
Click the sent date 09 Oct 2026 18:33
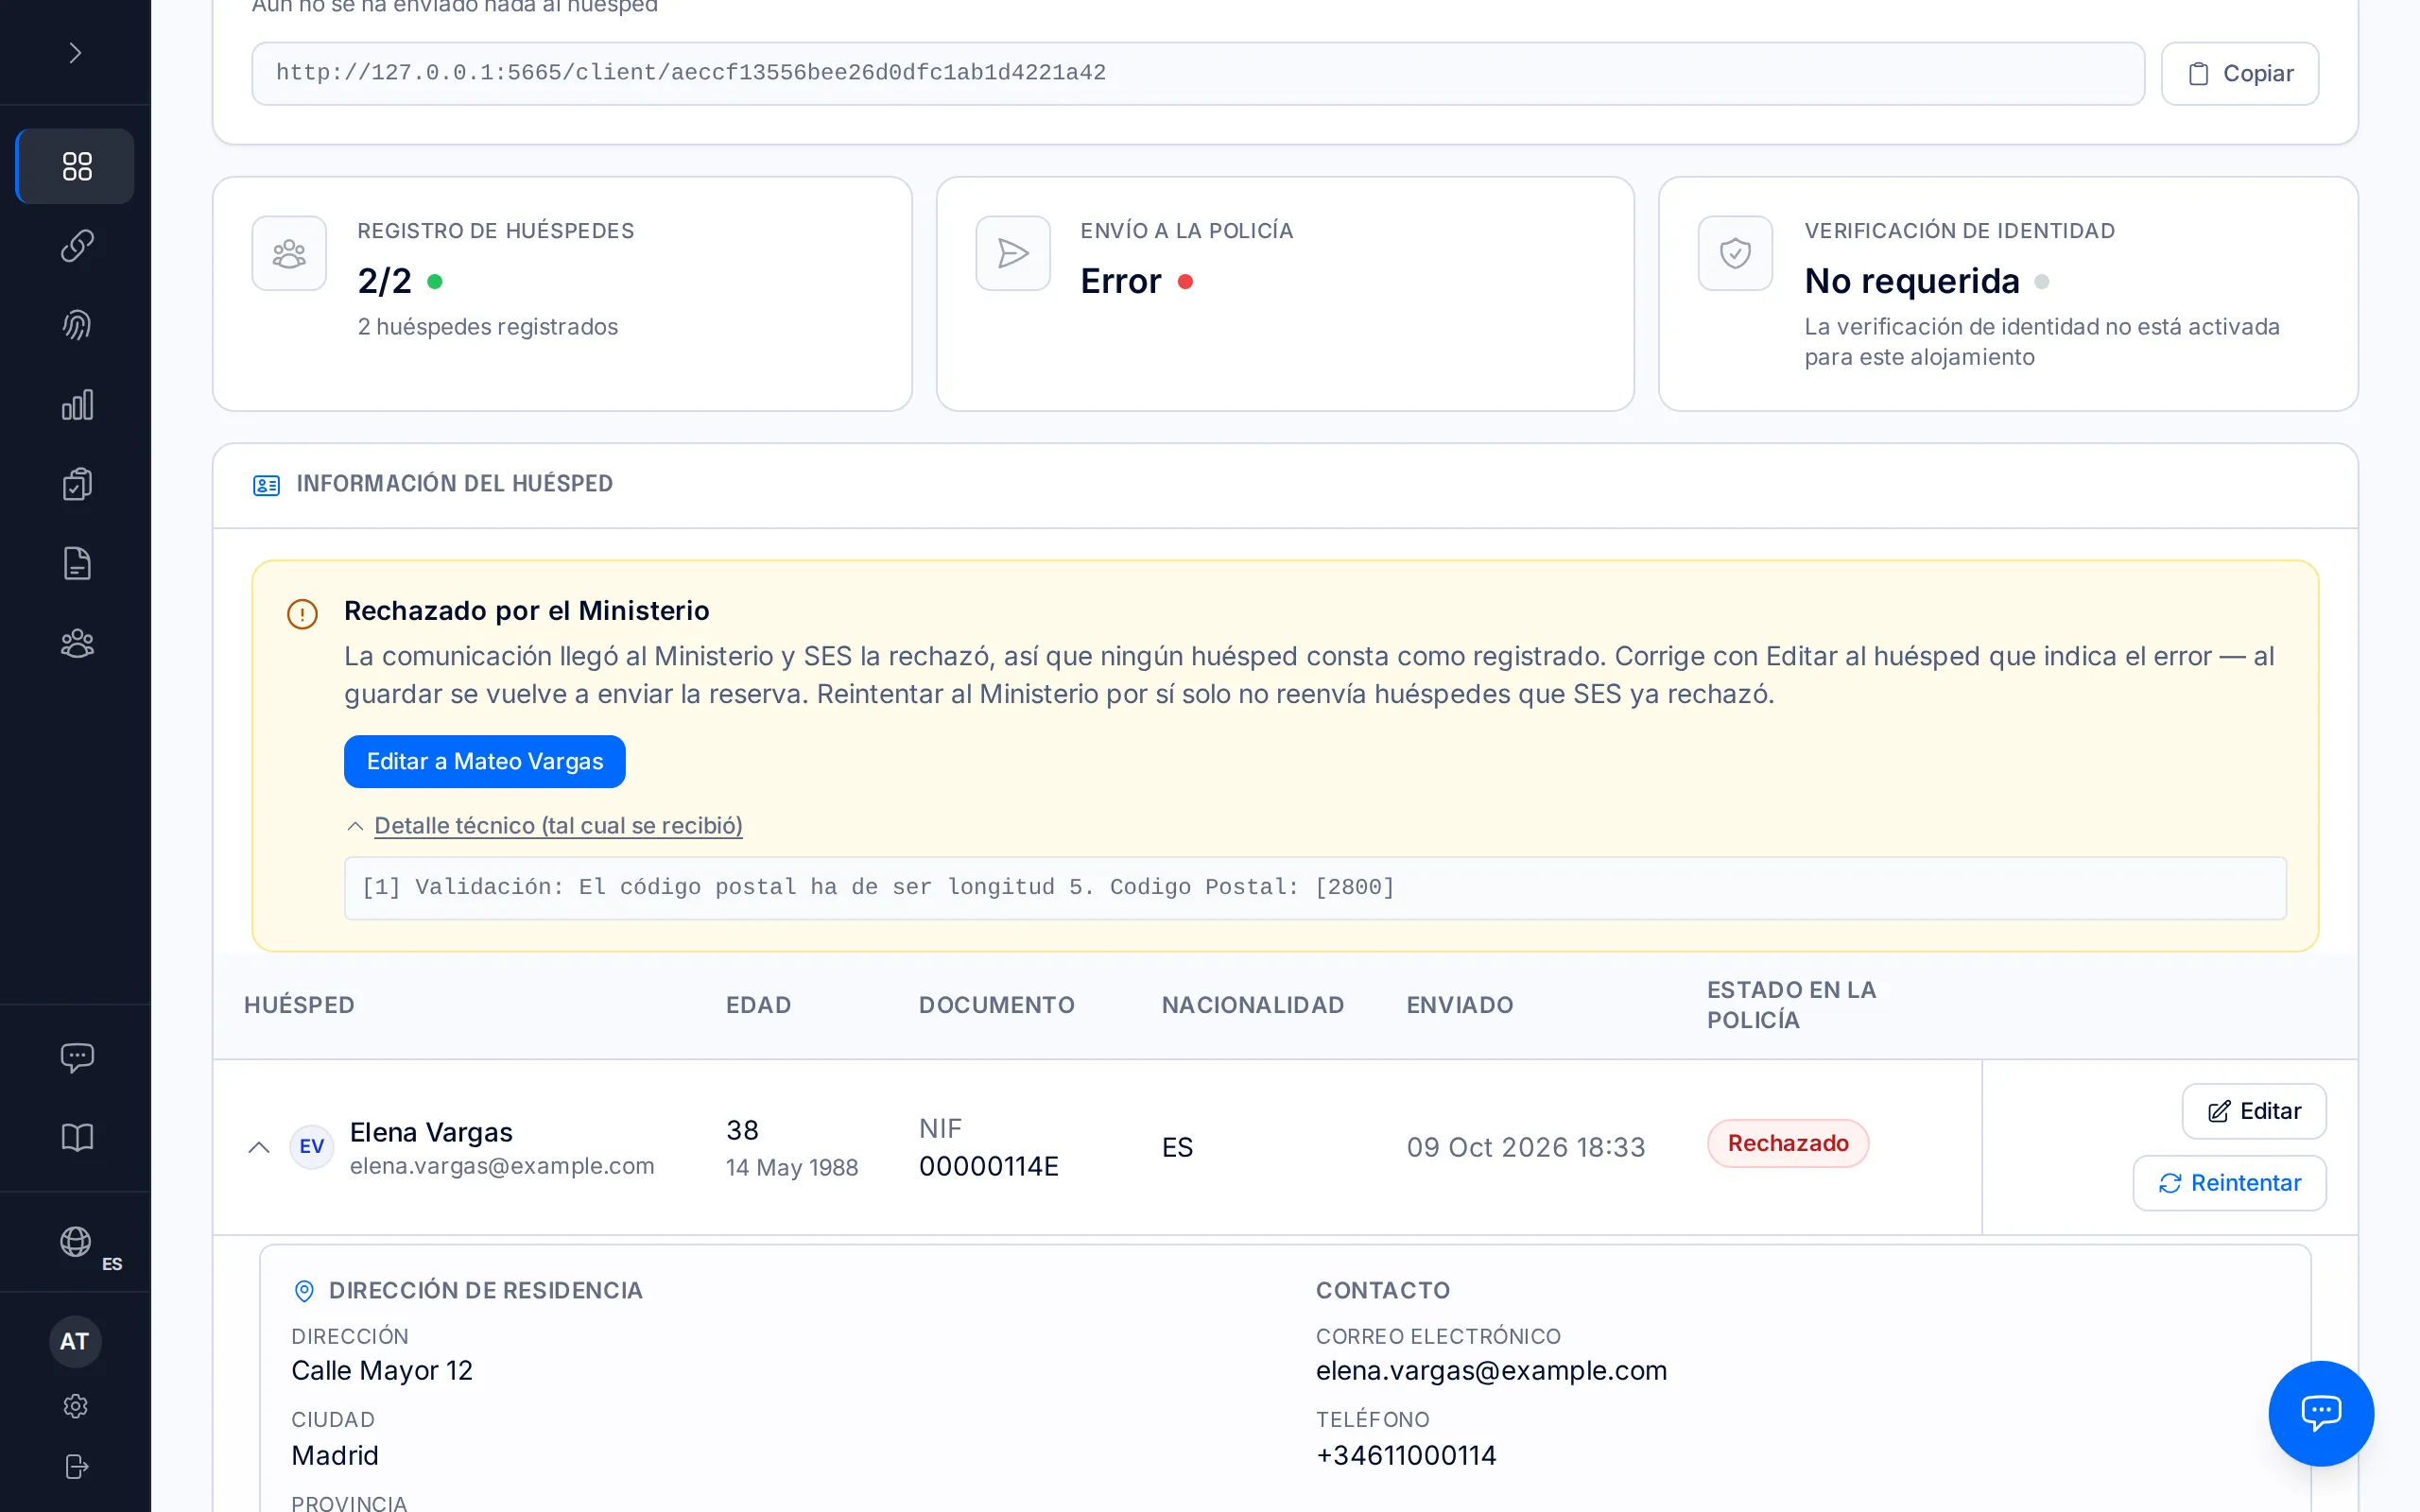(1525, 1147)
